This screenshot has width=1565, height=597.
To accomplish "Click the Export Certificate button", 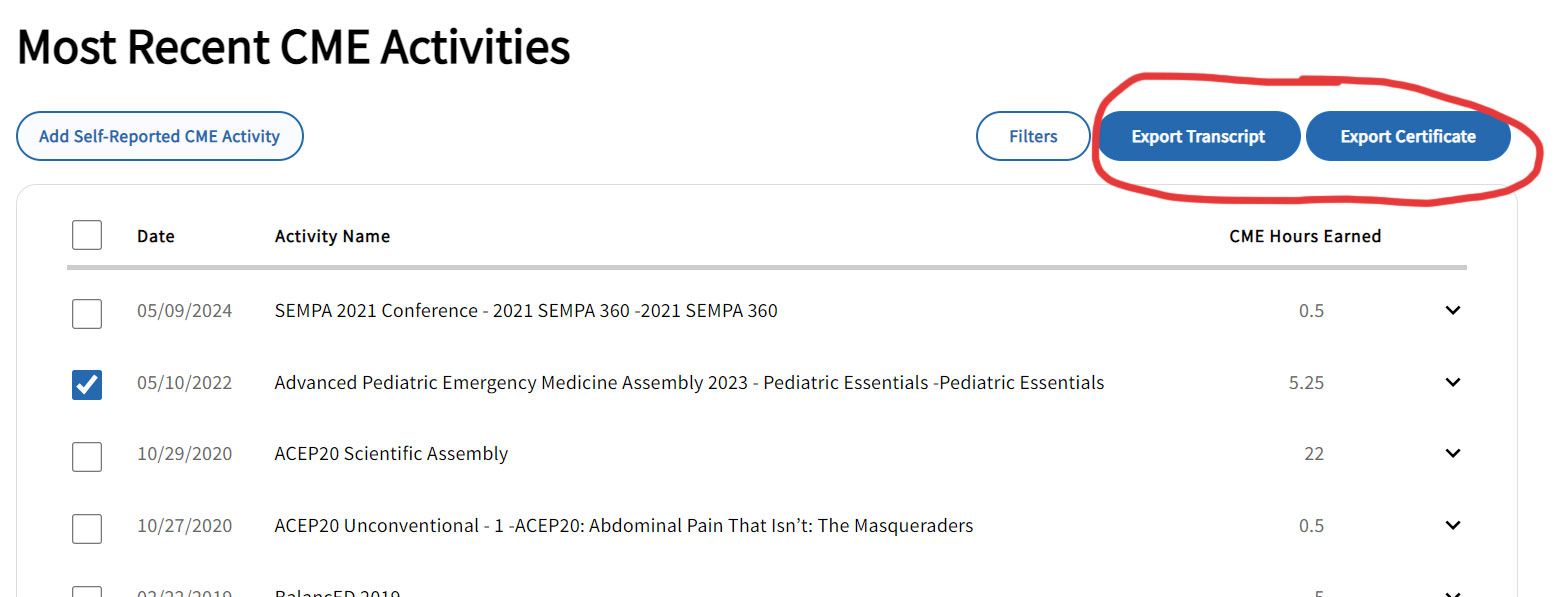I will [x=1407, y=136].
